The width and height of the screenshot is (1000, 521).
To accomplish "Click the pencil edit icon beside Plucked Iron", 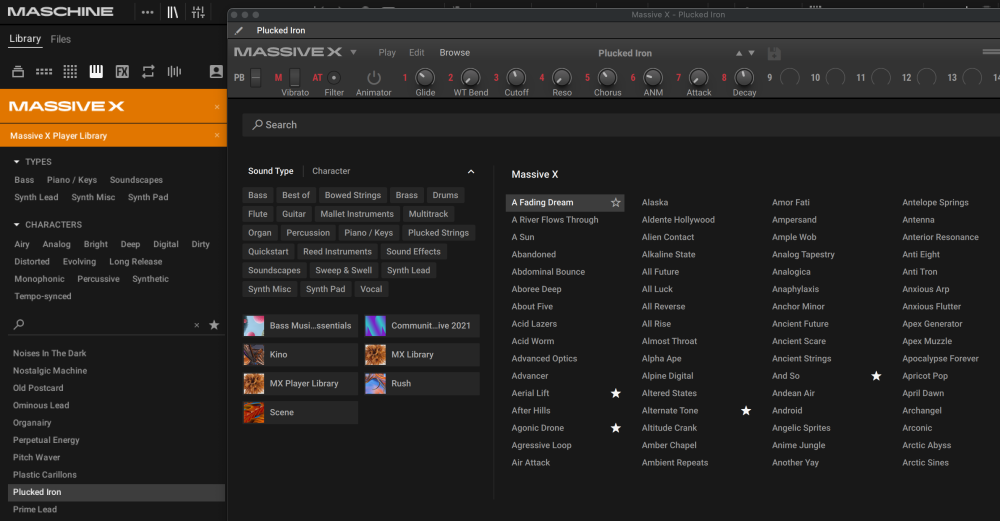I will [x=239, y=30].
